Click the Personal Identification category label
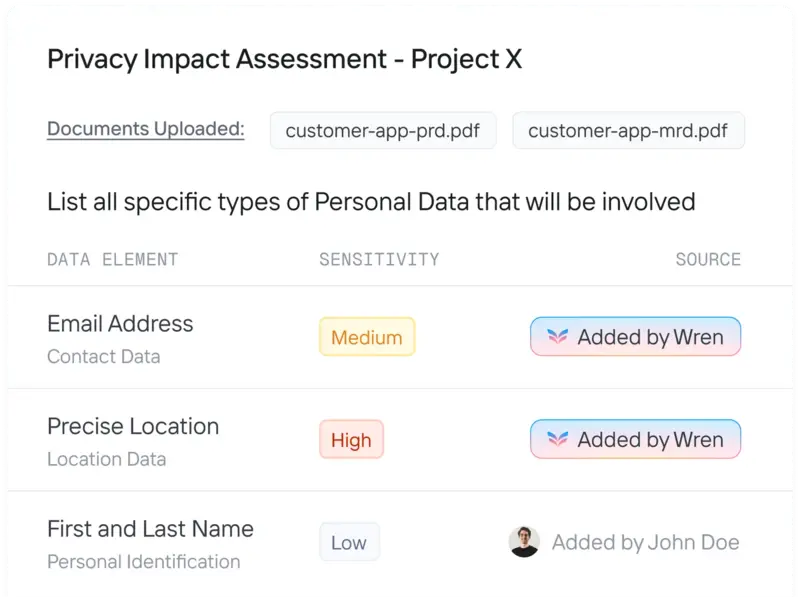 click(x=143, y=561)
